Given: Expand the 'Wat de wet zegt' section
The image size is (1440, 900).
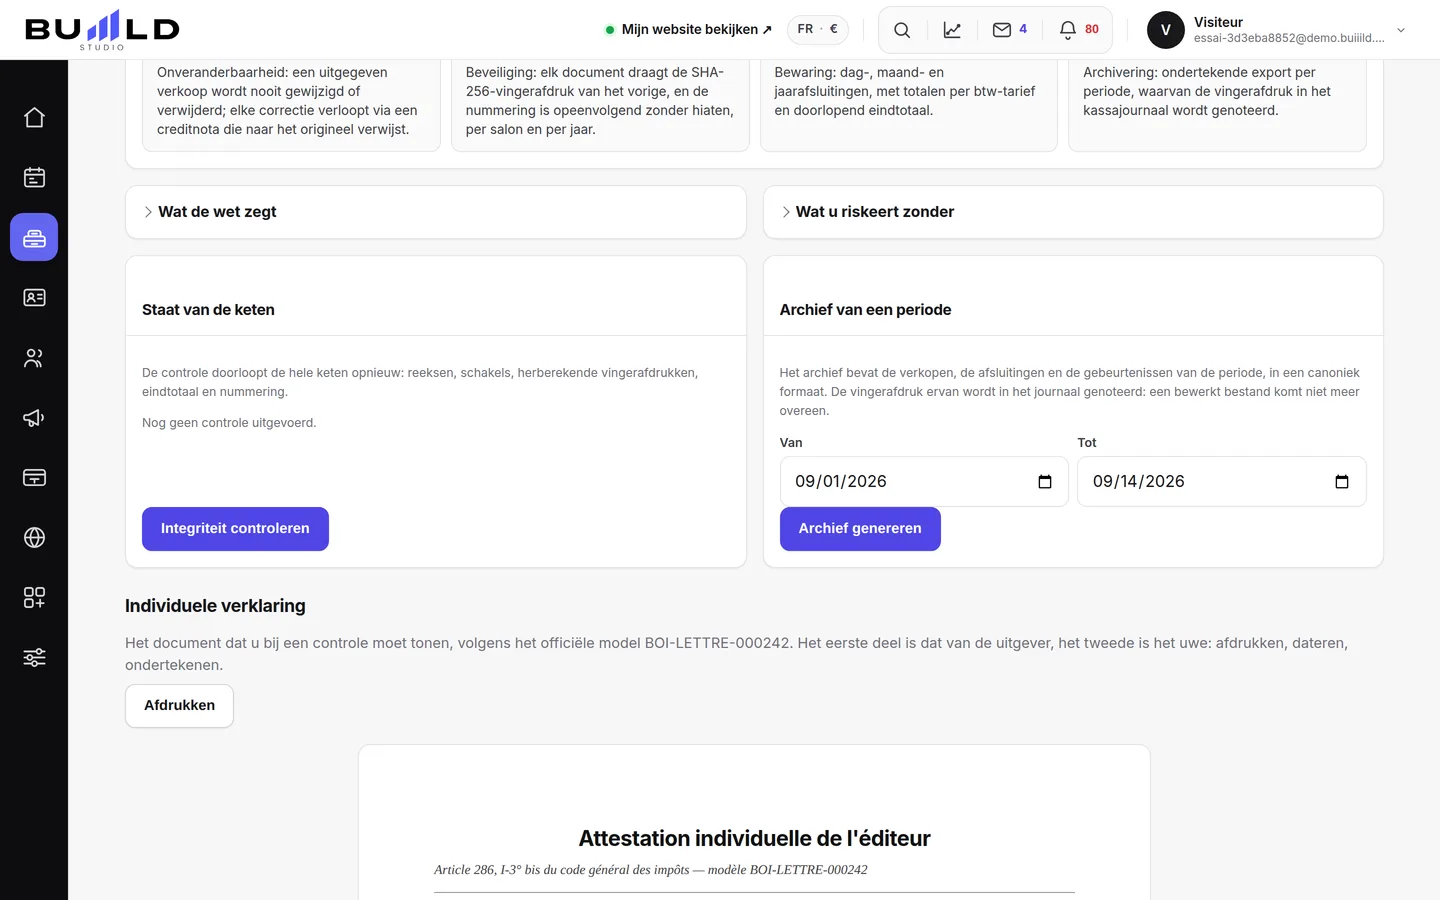Looking at the screenshot, I should pyautogui.click(x=436, y=212).
